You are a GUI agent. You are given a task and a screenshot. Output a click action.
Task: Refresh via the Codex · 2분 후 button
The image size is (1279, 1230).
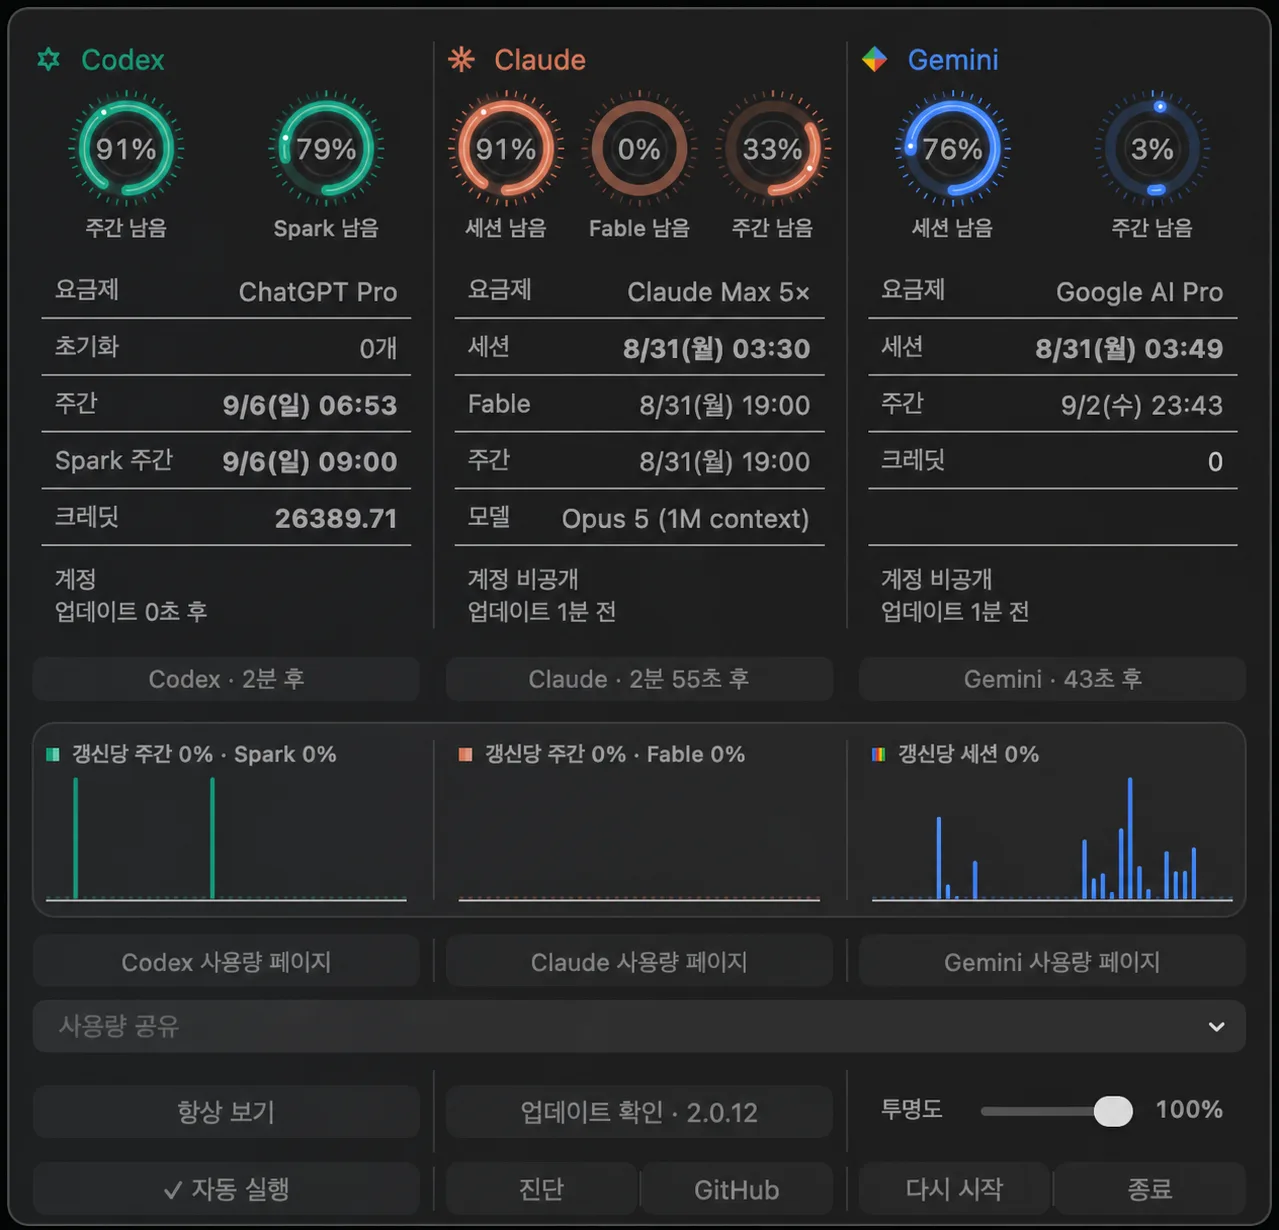point(226,679)
